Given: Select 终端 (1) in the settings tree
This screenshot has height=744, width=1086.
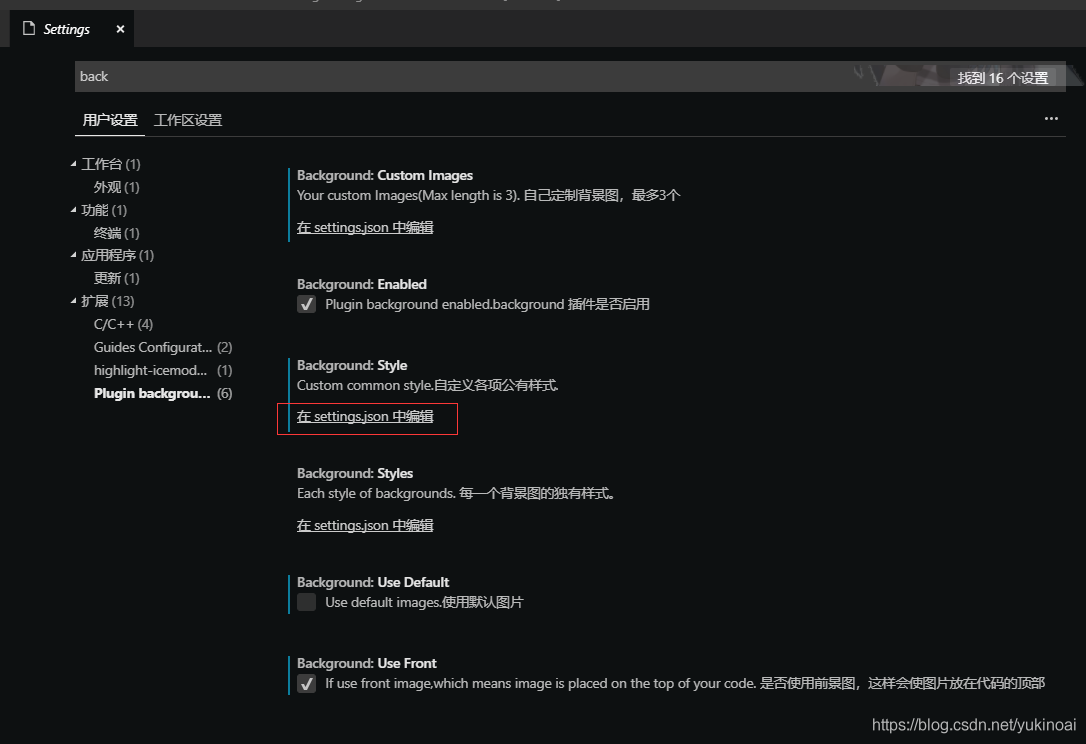Looking at the screenshot, I should tap(116, 233).
